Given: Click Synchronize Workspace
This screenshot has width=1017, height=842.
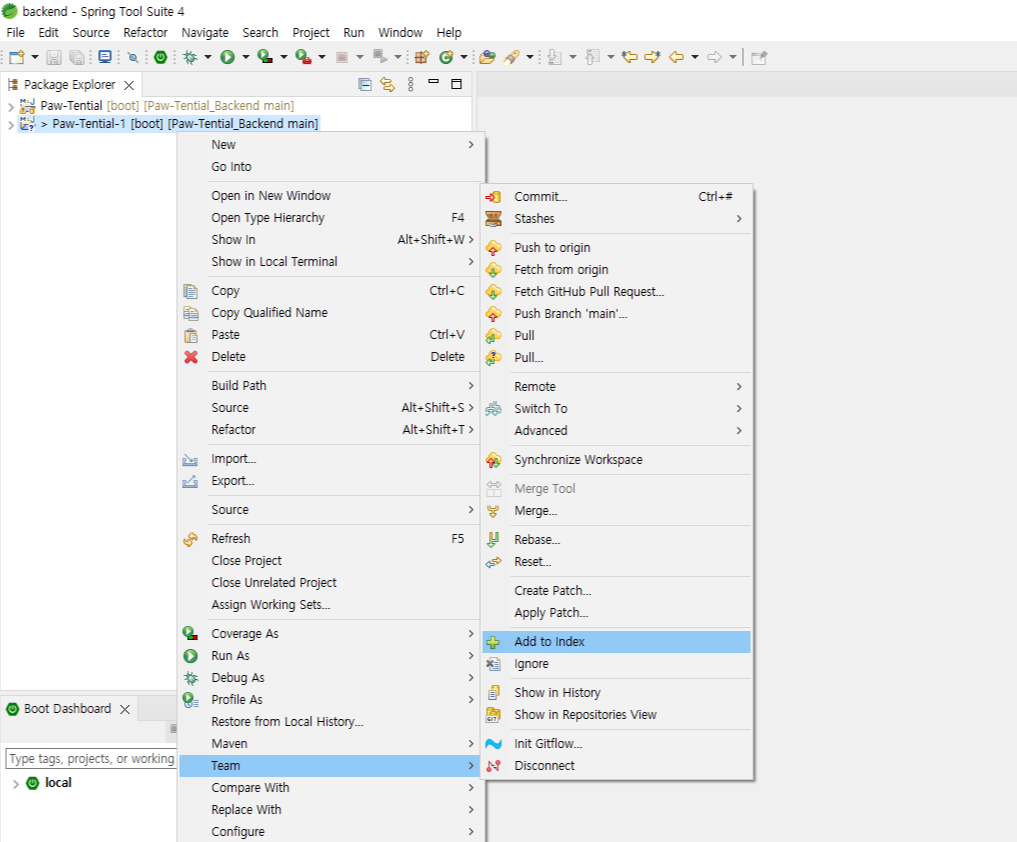Looking at the screenshot, I should (616, 460).
